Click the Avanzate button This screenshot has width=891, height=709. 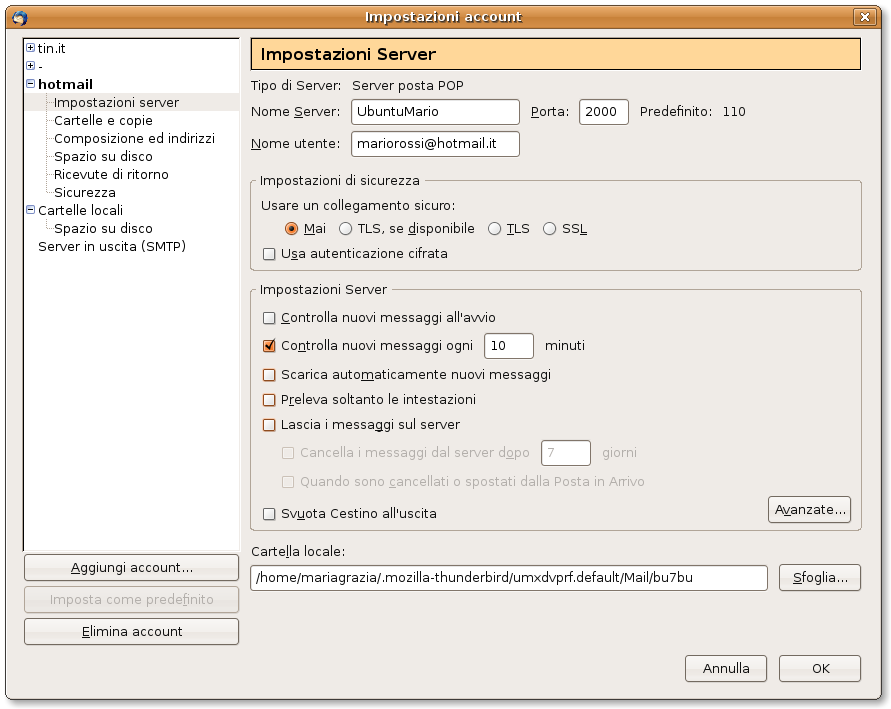click(809, 509)
